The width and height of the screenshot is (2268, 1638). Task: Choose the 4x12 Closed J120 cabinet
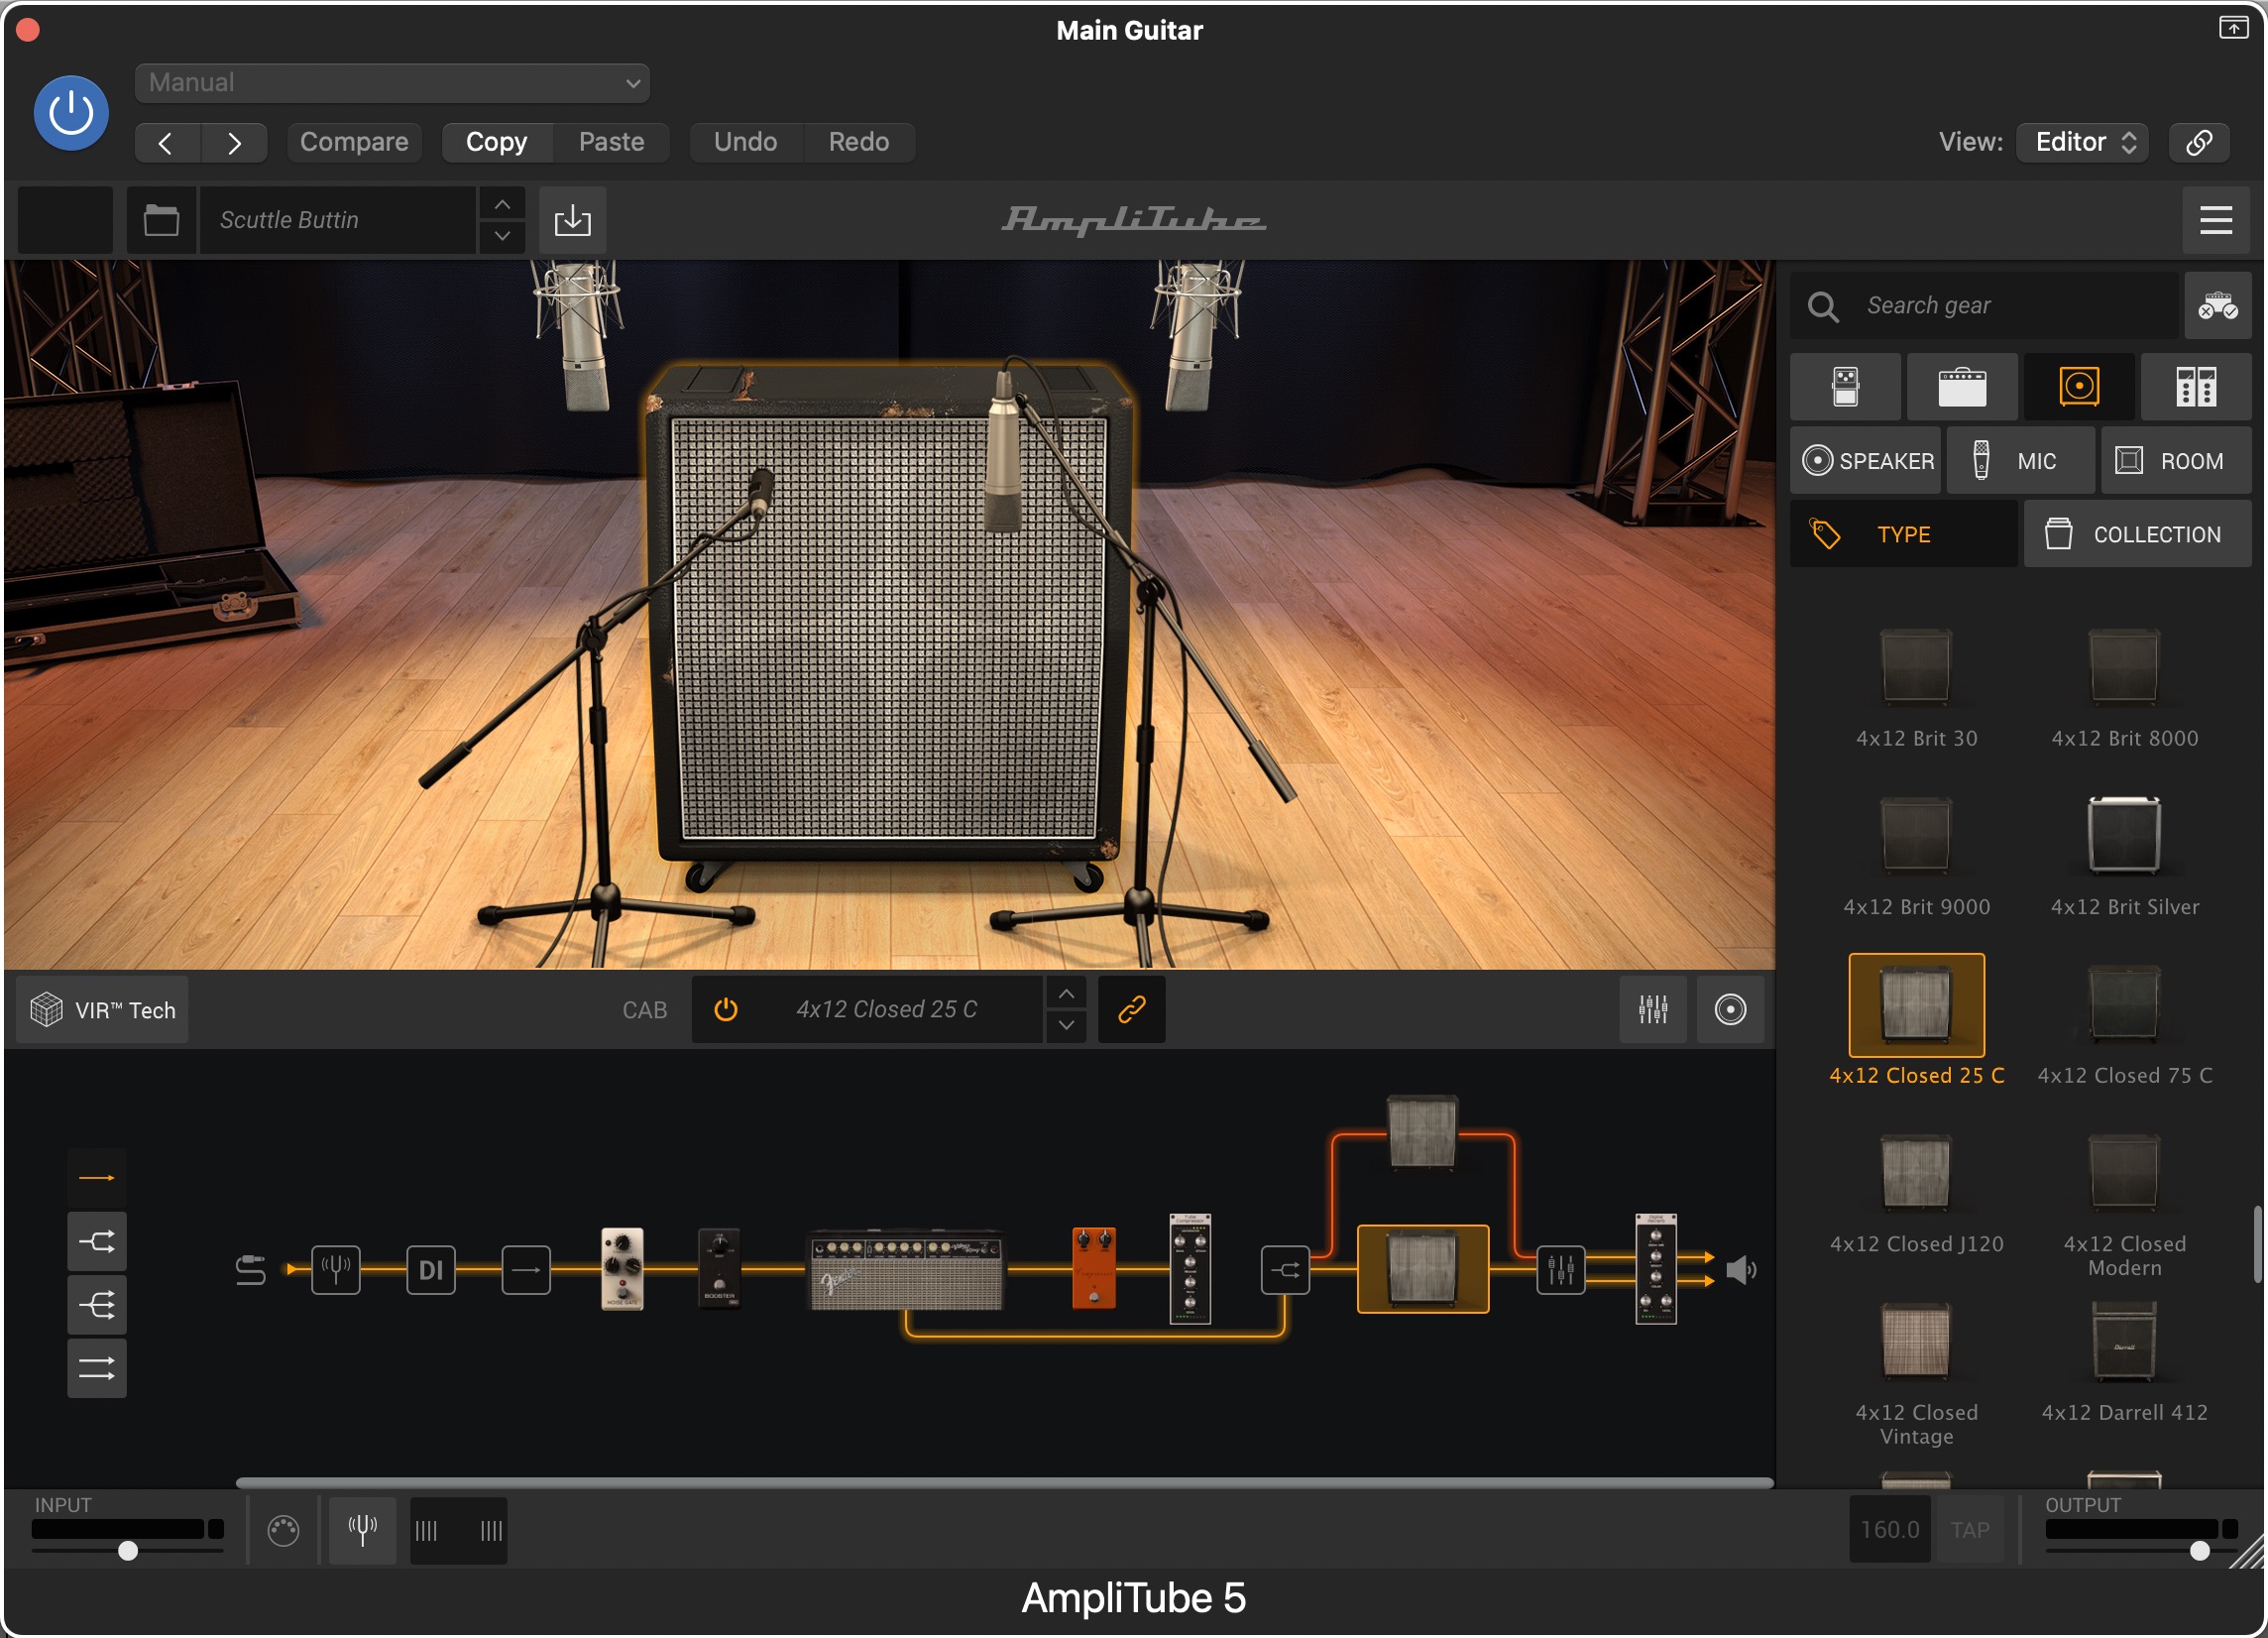click(1916, 1195)
